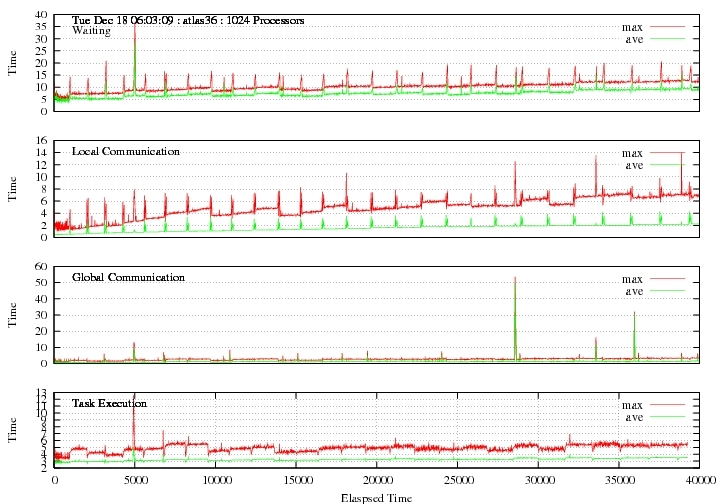Screen dimensions: 720x504
Task: Click tallest spike in Global Communication plot
Action: (x=515, y=280)
